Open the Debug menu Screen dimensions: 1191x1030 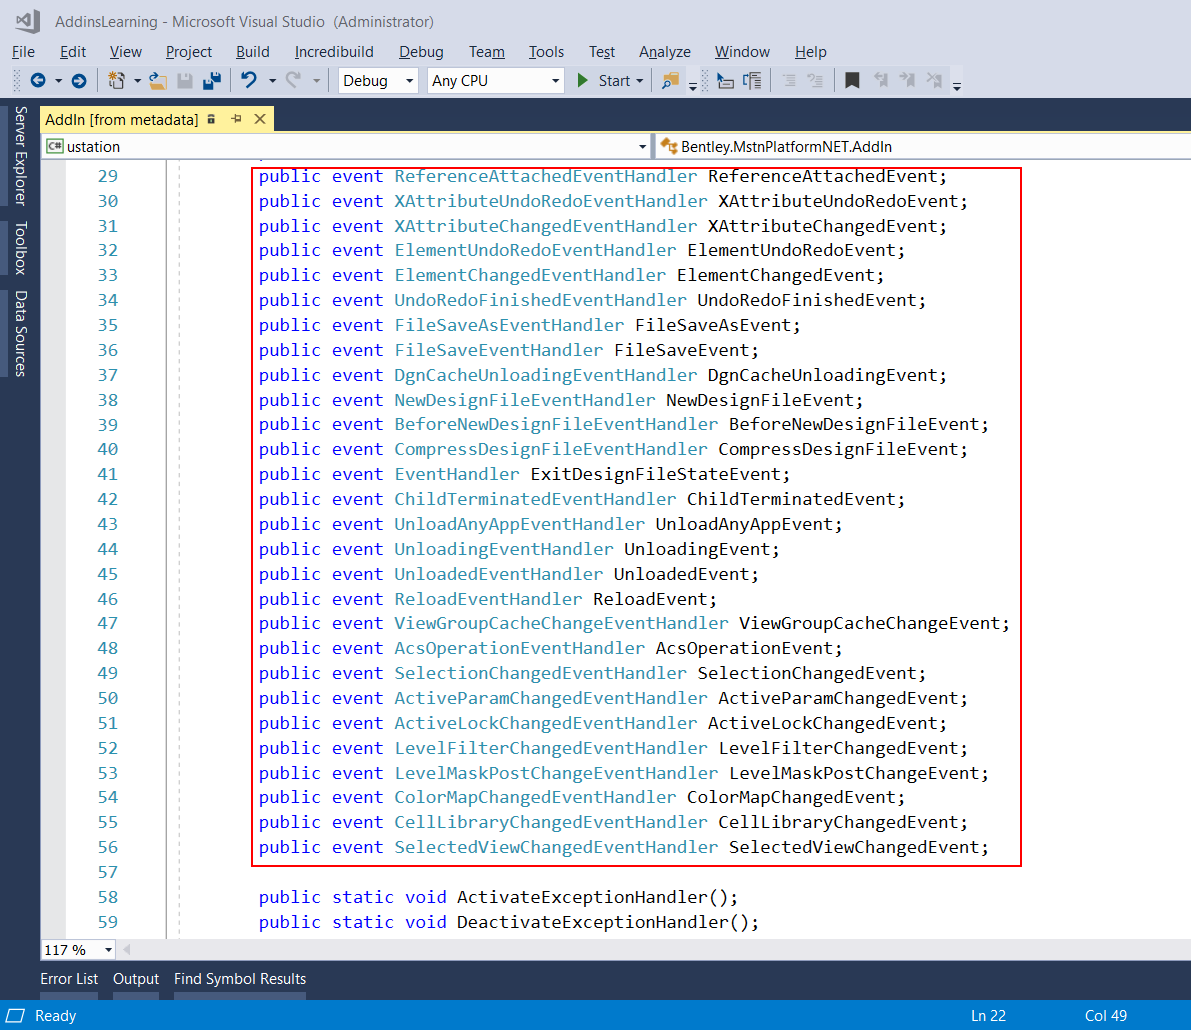point(421,52)
